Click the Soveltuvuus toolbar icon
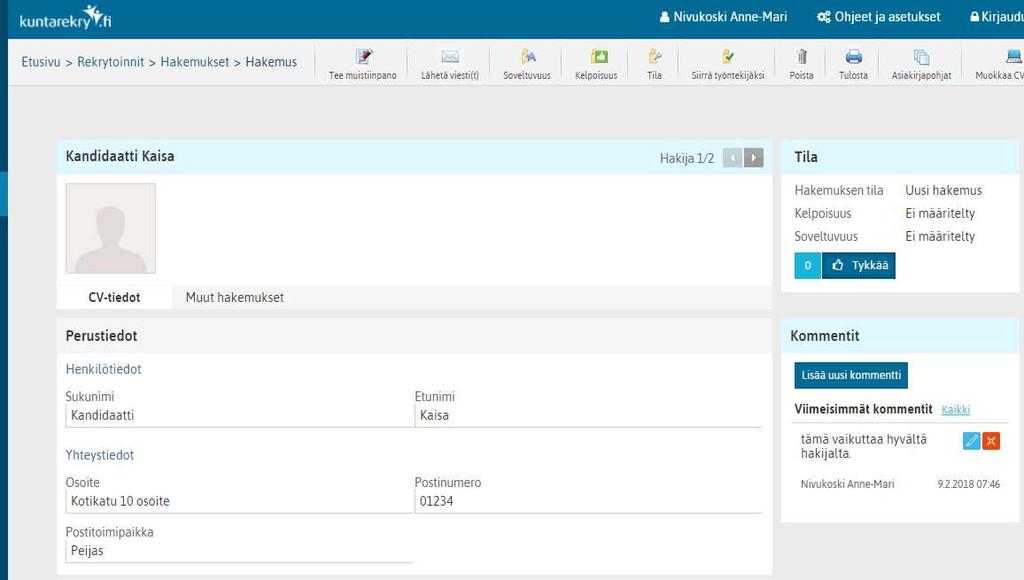This screenshot has height=580, width=1024. point(528,57)
